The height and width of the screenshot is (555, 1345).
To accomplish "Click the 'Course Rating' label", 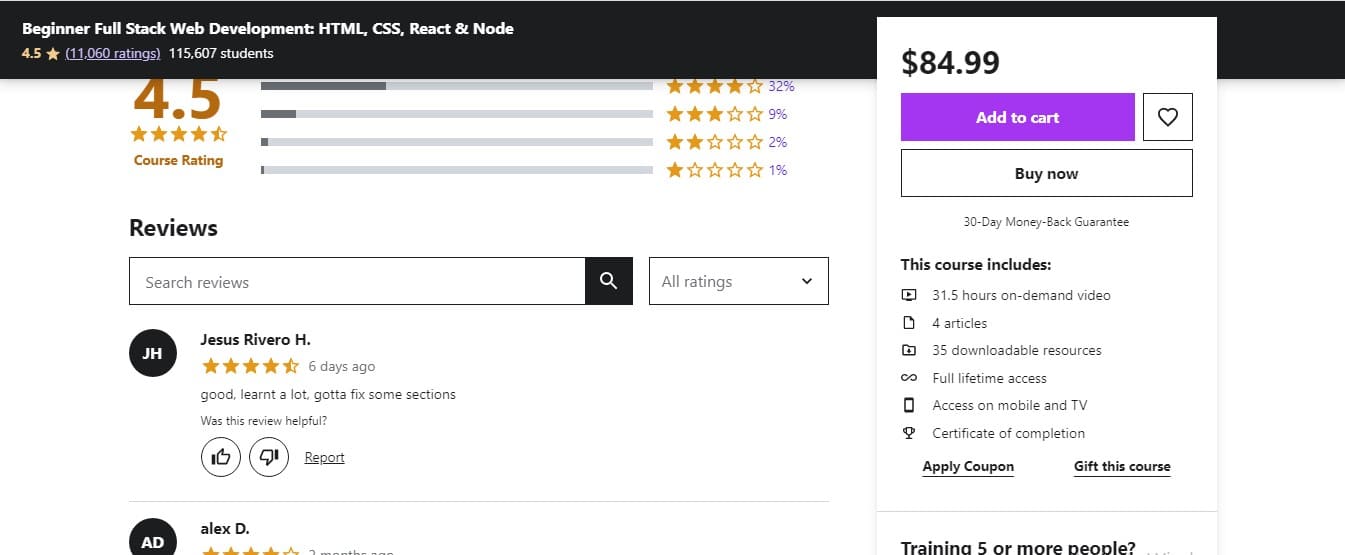I will click(x=178, y=160).
